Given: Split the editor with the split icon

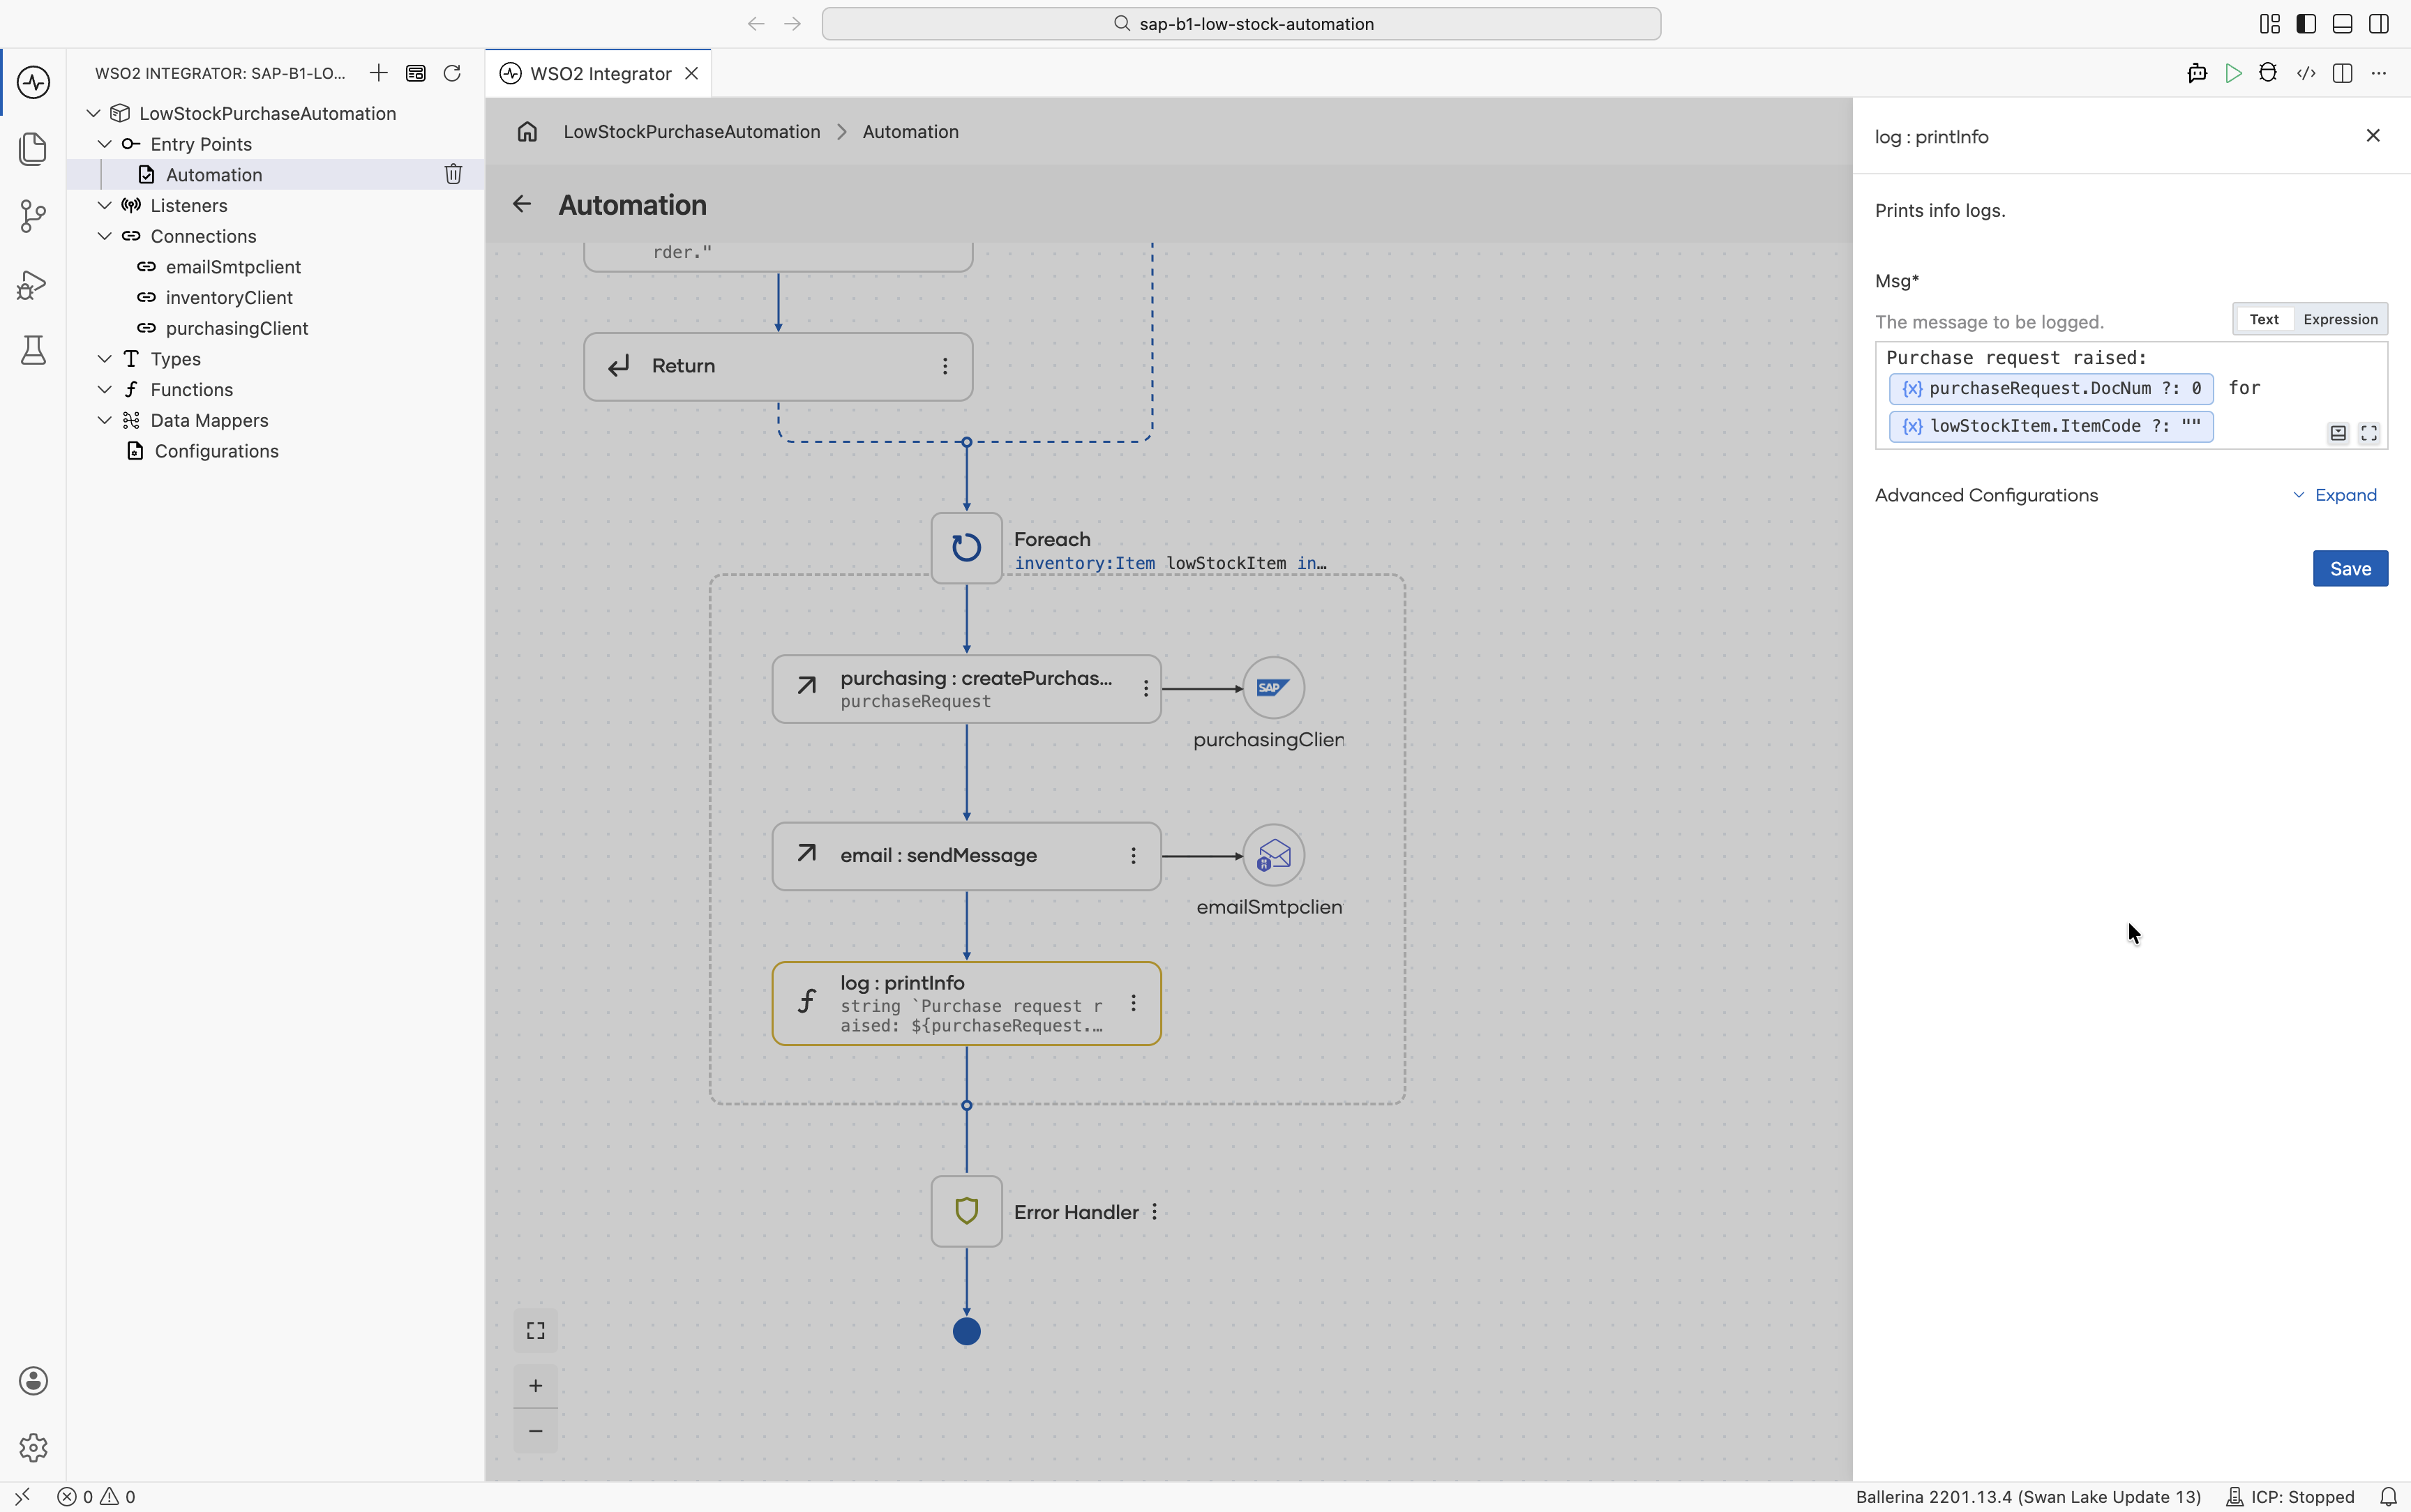Looking at the screenshot, I should pyautogui.click(x=2342, y=73).
